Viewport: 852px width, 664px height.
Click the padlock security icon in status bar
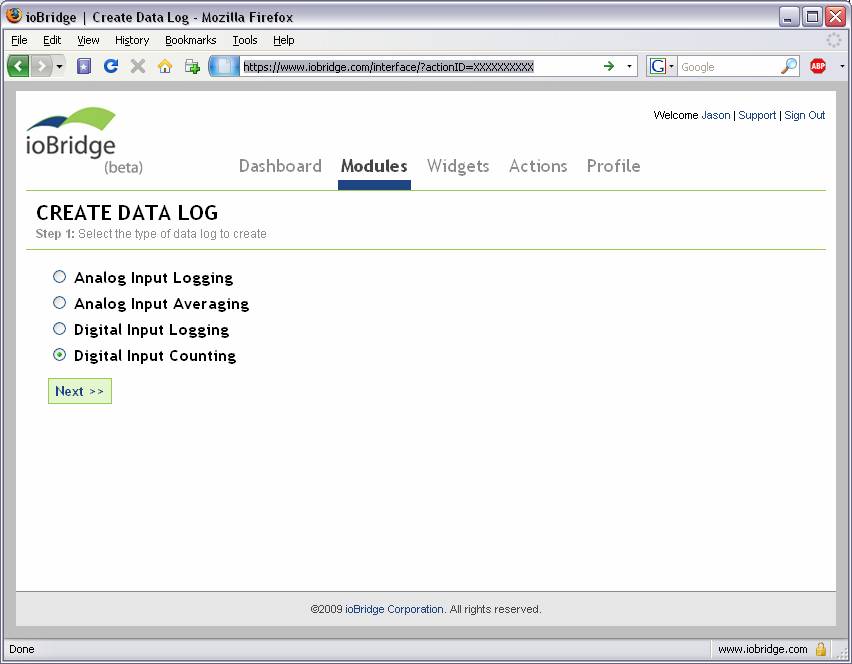coord(821,649)
